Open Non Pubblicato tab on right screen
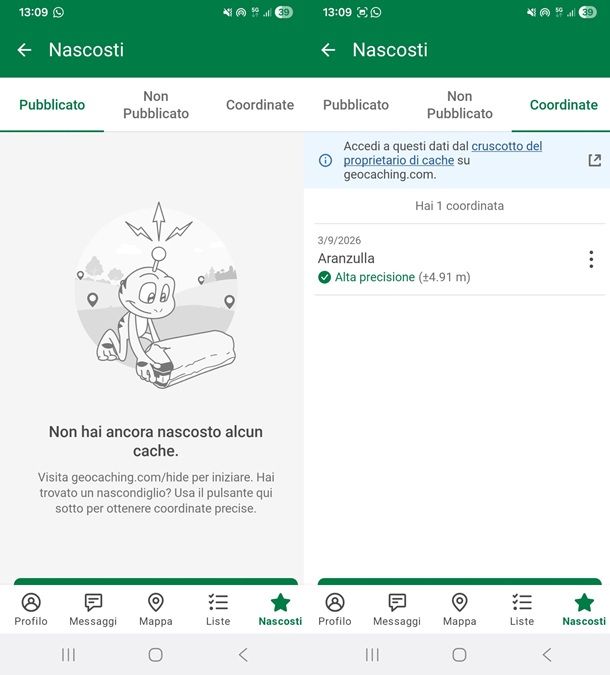The image size is (610, 675). 459,105
